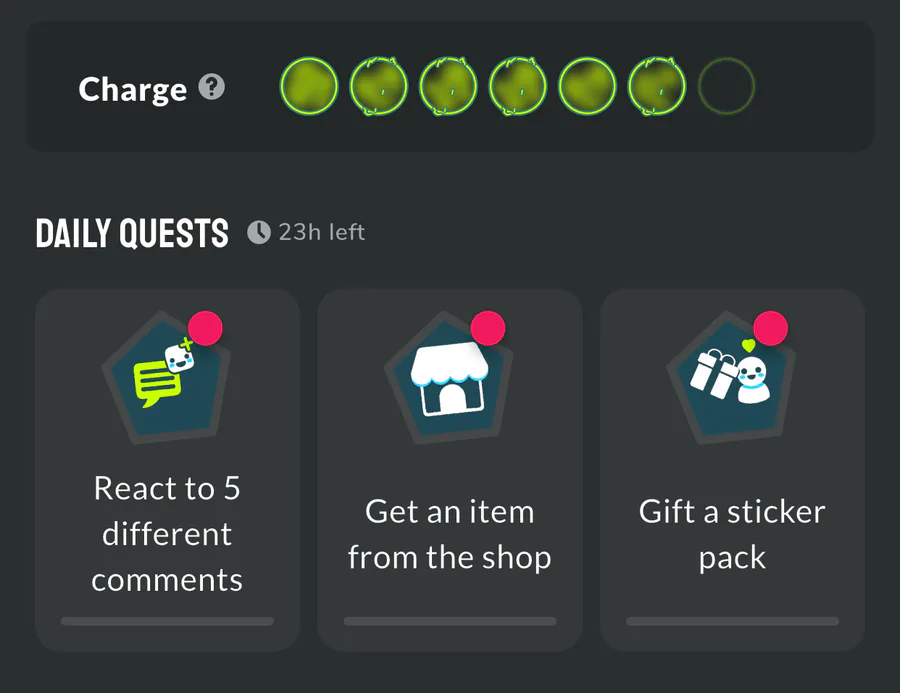Click the gift sticker quest progress bar
Image resolution: width=900 pixels, height=693 pixels.
coord(732,621)
